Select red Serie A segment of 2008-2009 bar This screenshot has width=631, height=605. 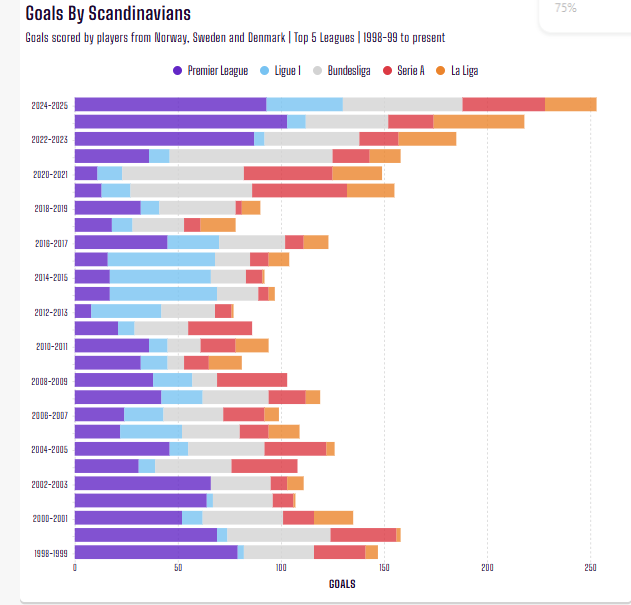tap(252, 380)
